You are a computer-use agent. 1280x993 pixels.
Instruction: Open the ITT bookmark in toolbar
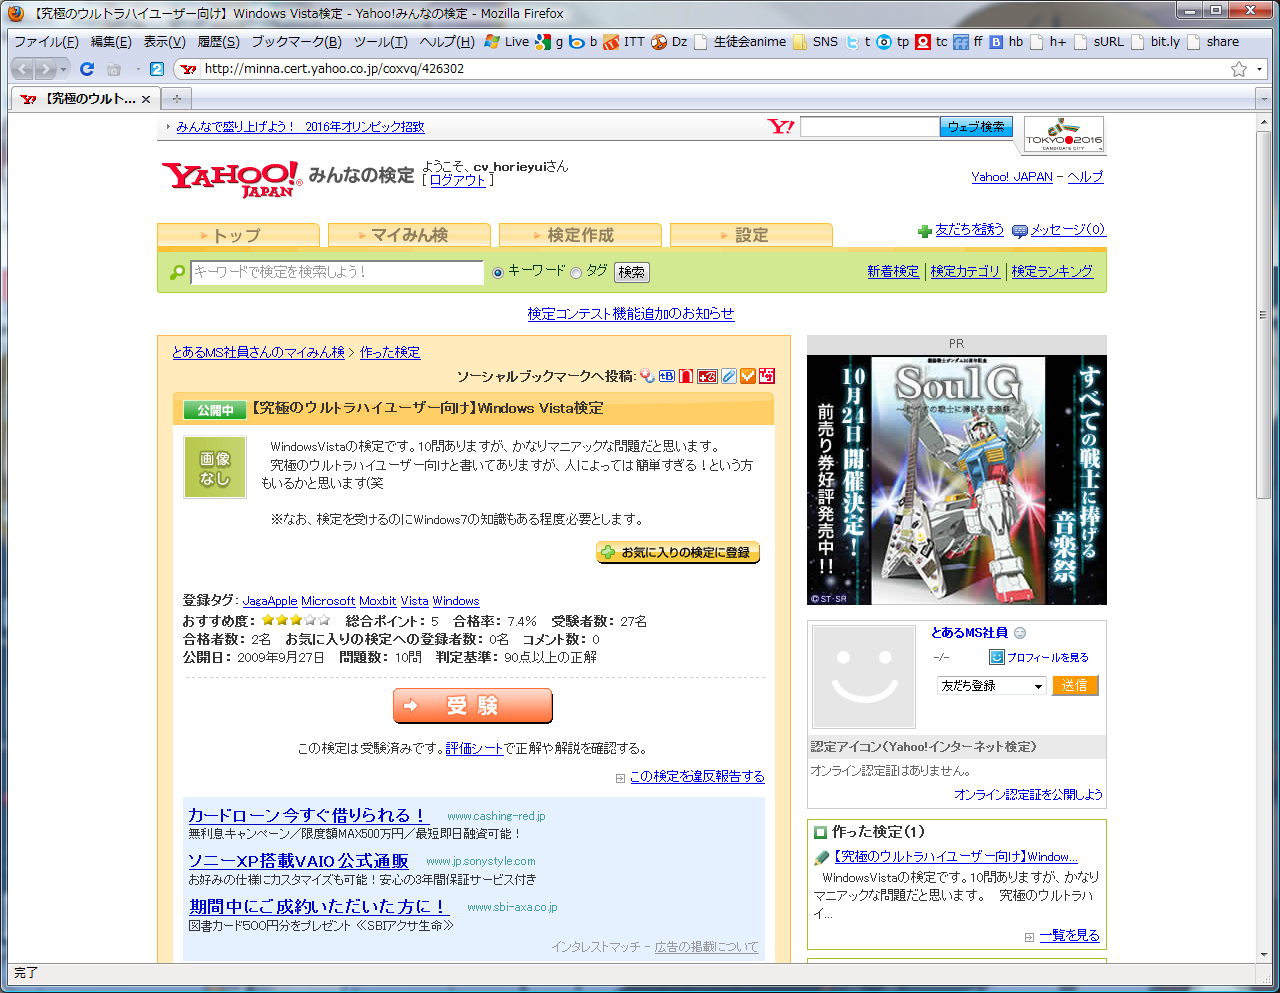click(x=624, y=42)
